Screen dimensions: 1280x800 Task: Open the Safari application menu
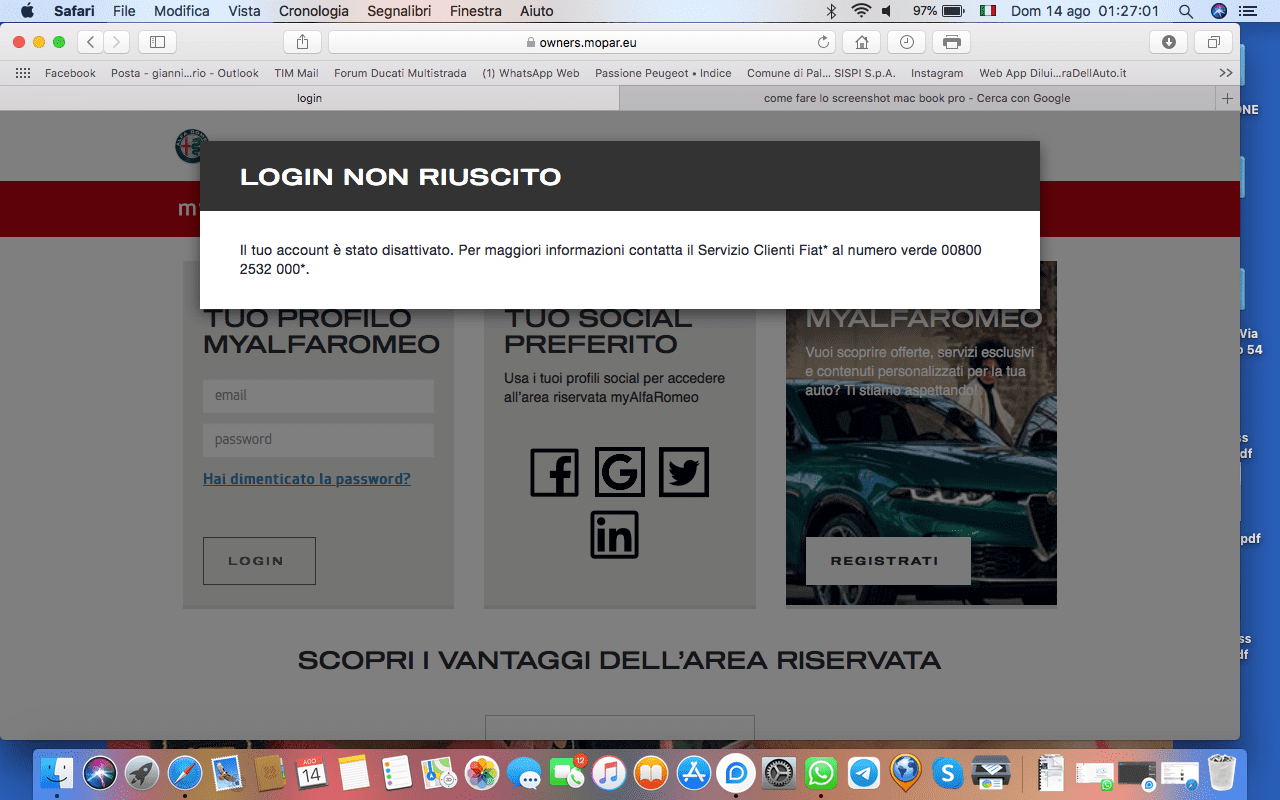(x=74, y=11)
